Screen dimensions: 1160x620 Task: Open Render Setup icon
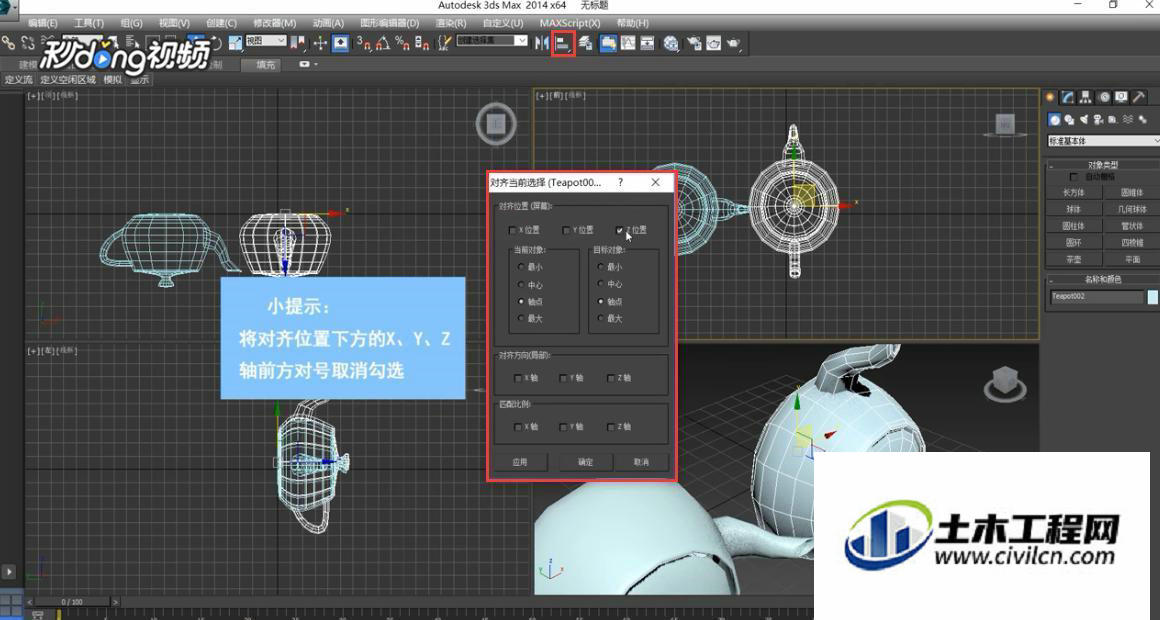(694, 44)
